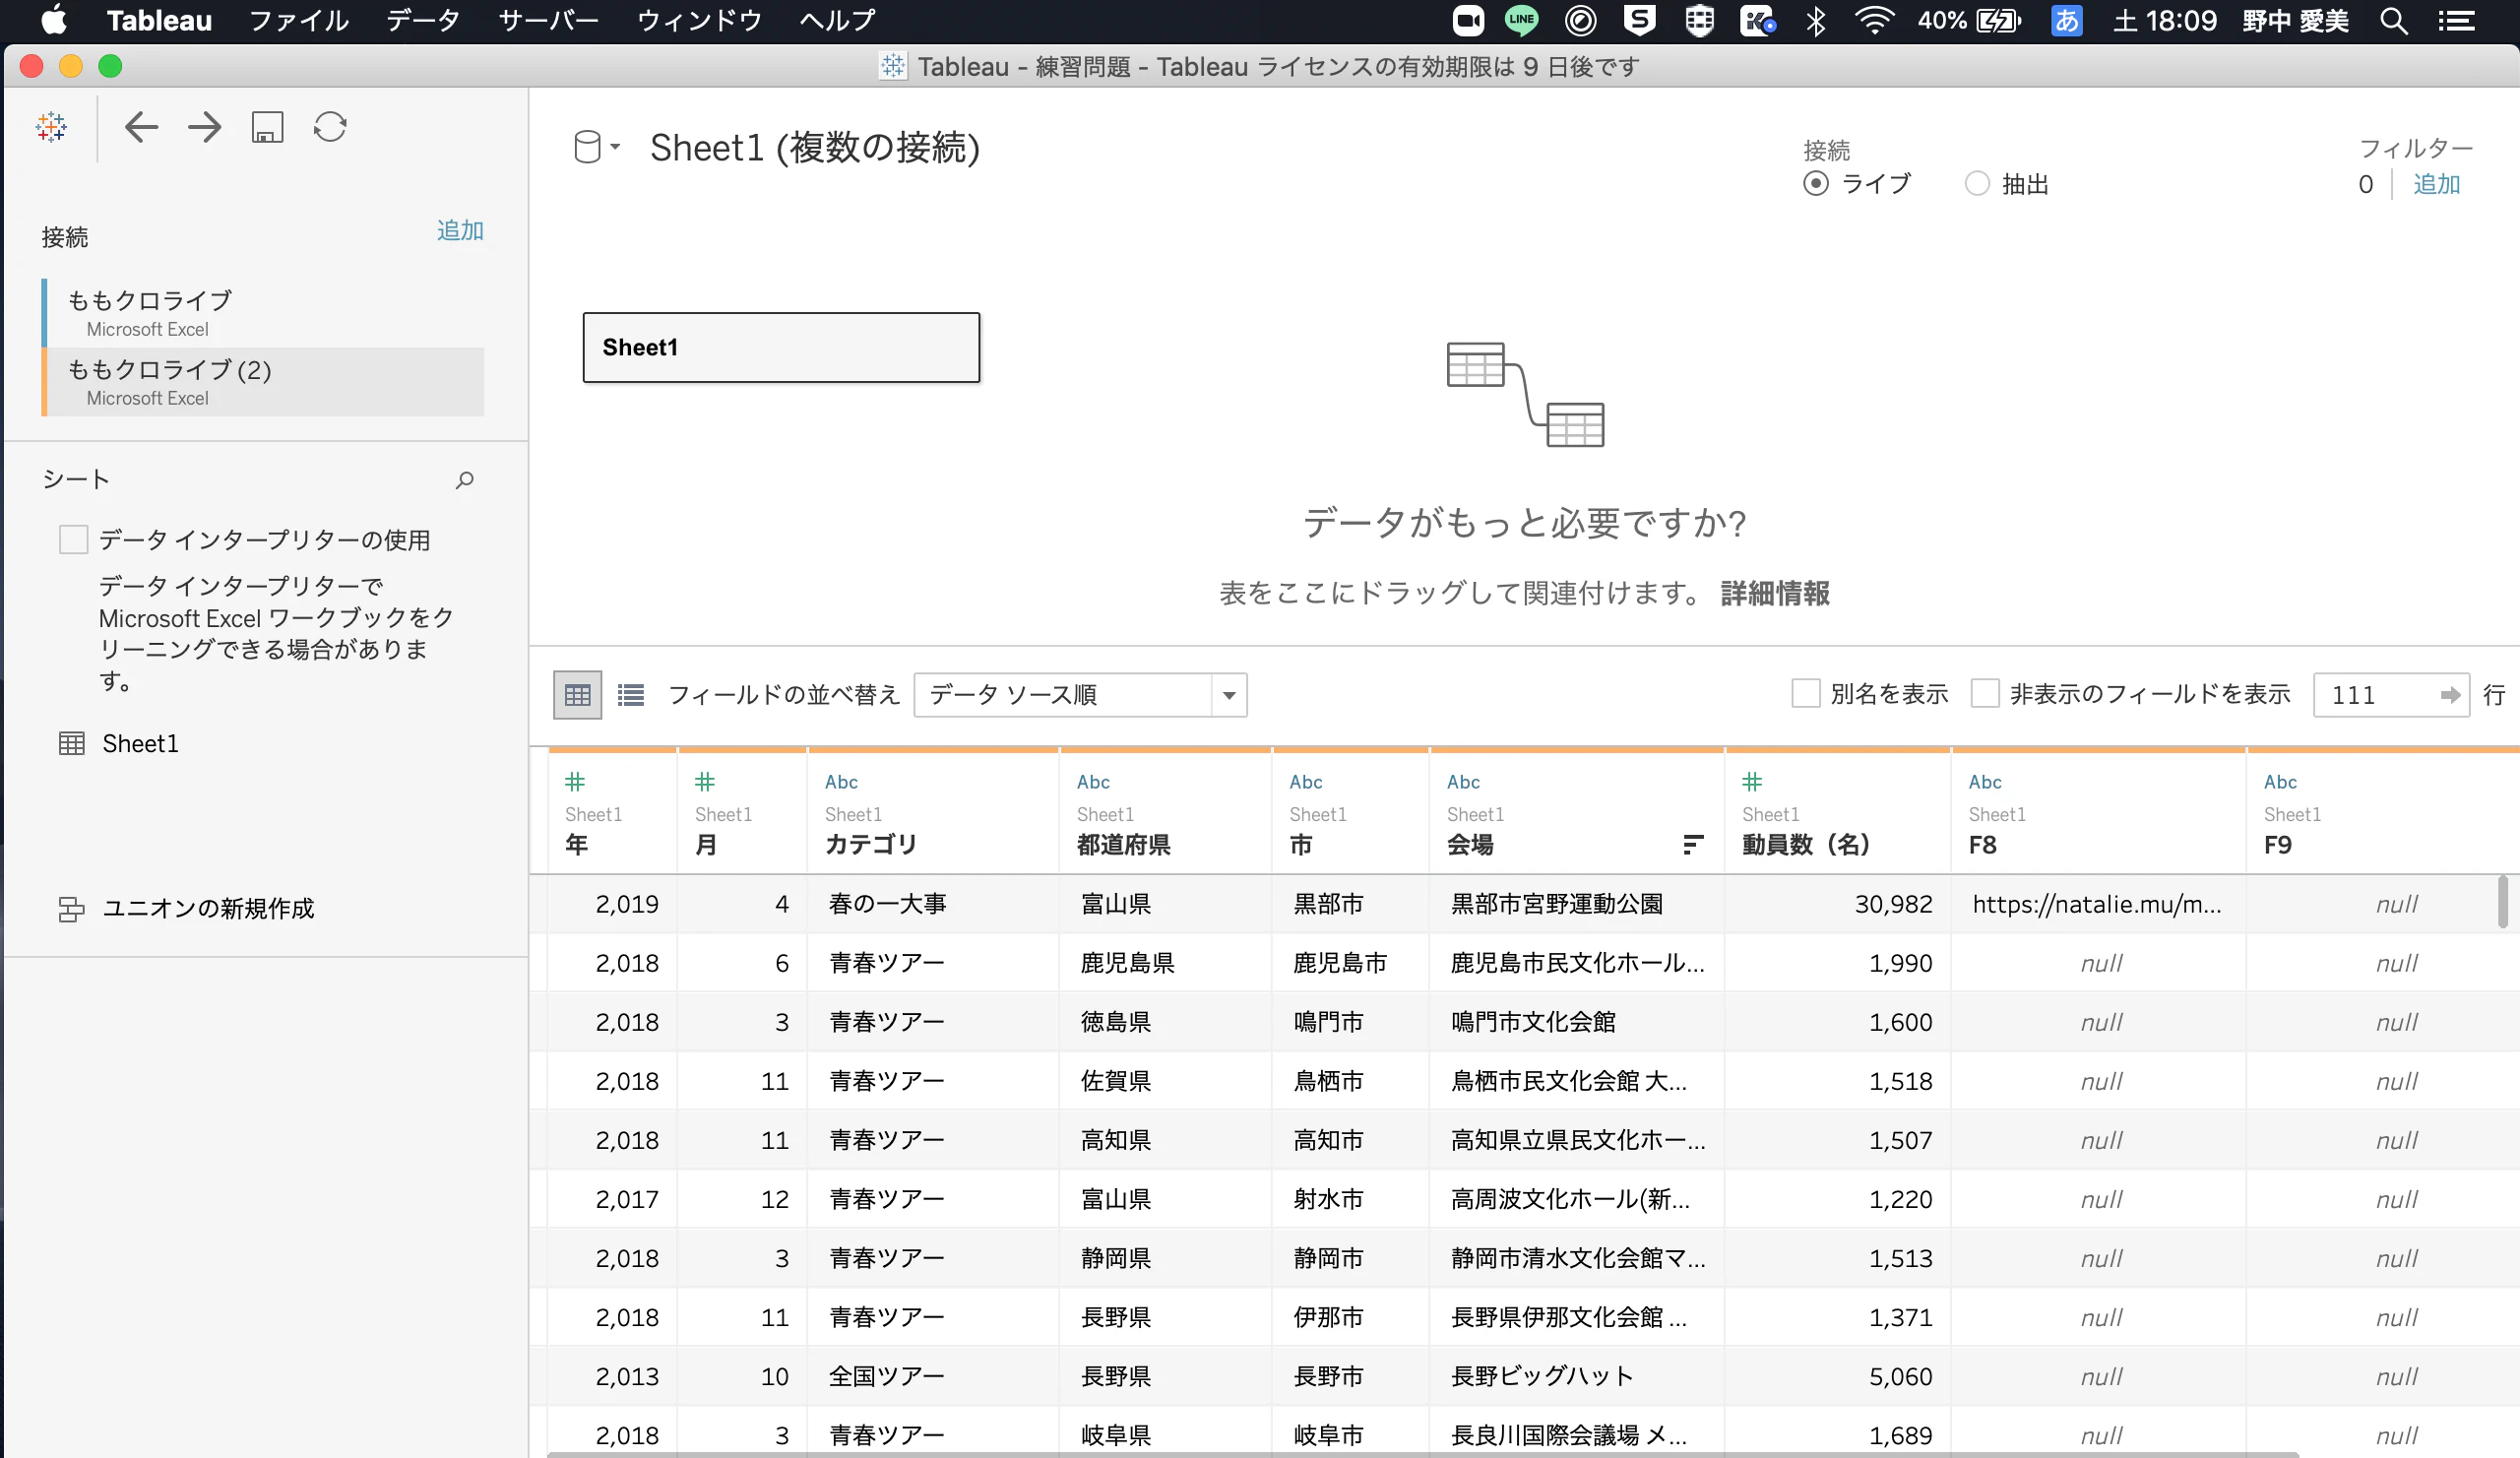Open the データ menu
The height and width of the screenshot is (1458, 2520).
tap(423, 20)
